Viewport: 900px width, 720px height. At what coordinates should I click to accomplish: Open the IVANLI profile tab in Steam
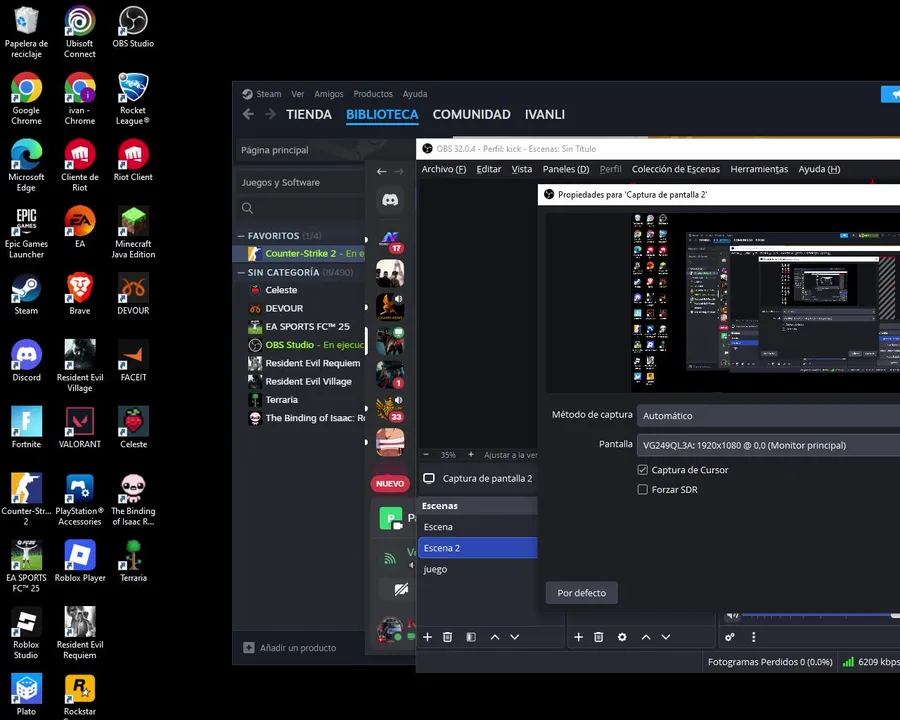[x=545, y=114]
